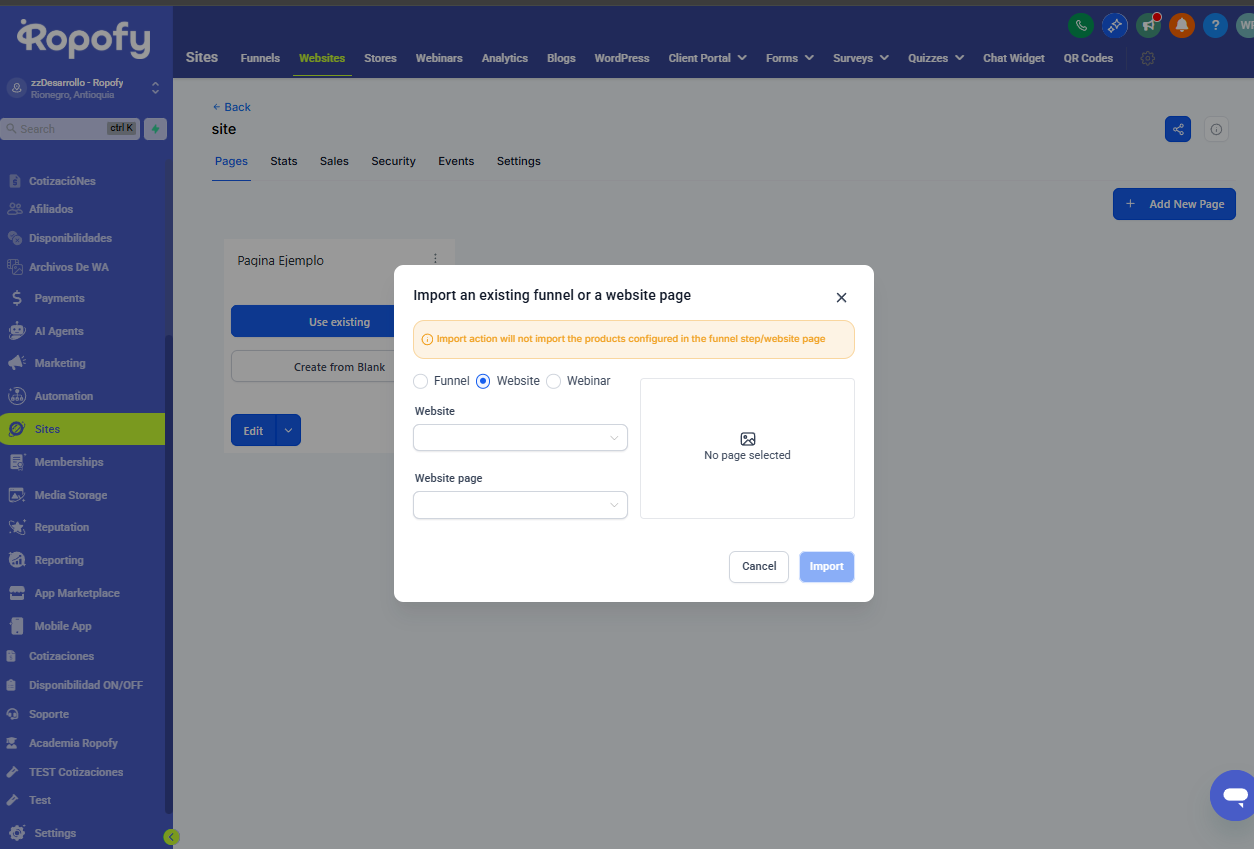
Task: Open the Funnels menu item
Action: click(x=260, y=58)
